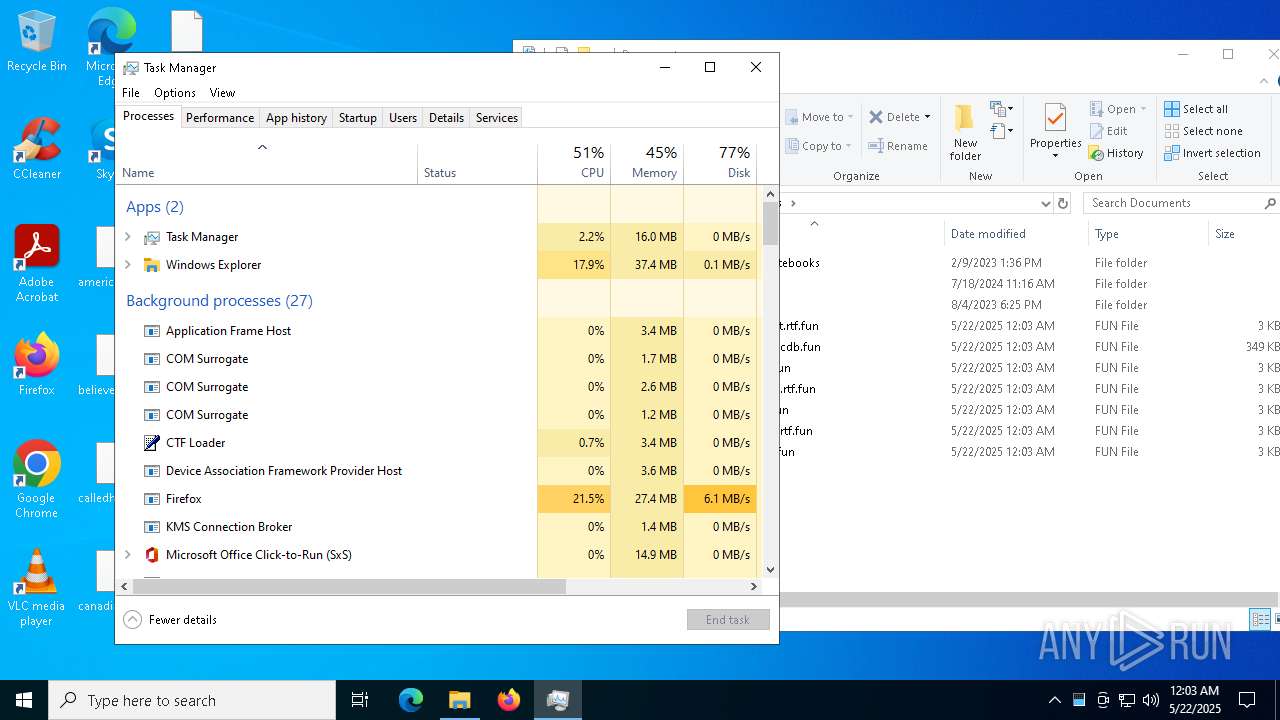
Task: Click the Firefox process row icon
Action: point(152,499)
